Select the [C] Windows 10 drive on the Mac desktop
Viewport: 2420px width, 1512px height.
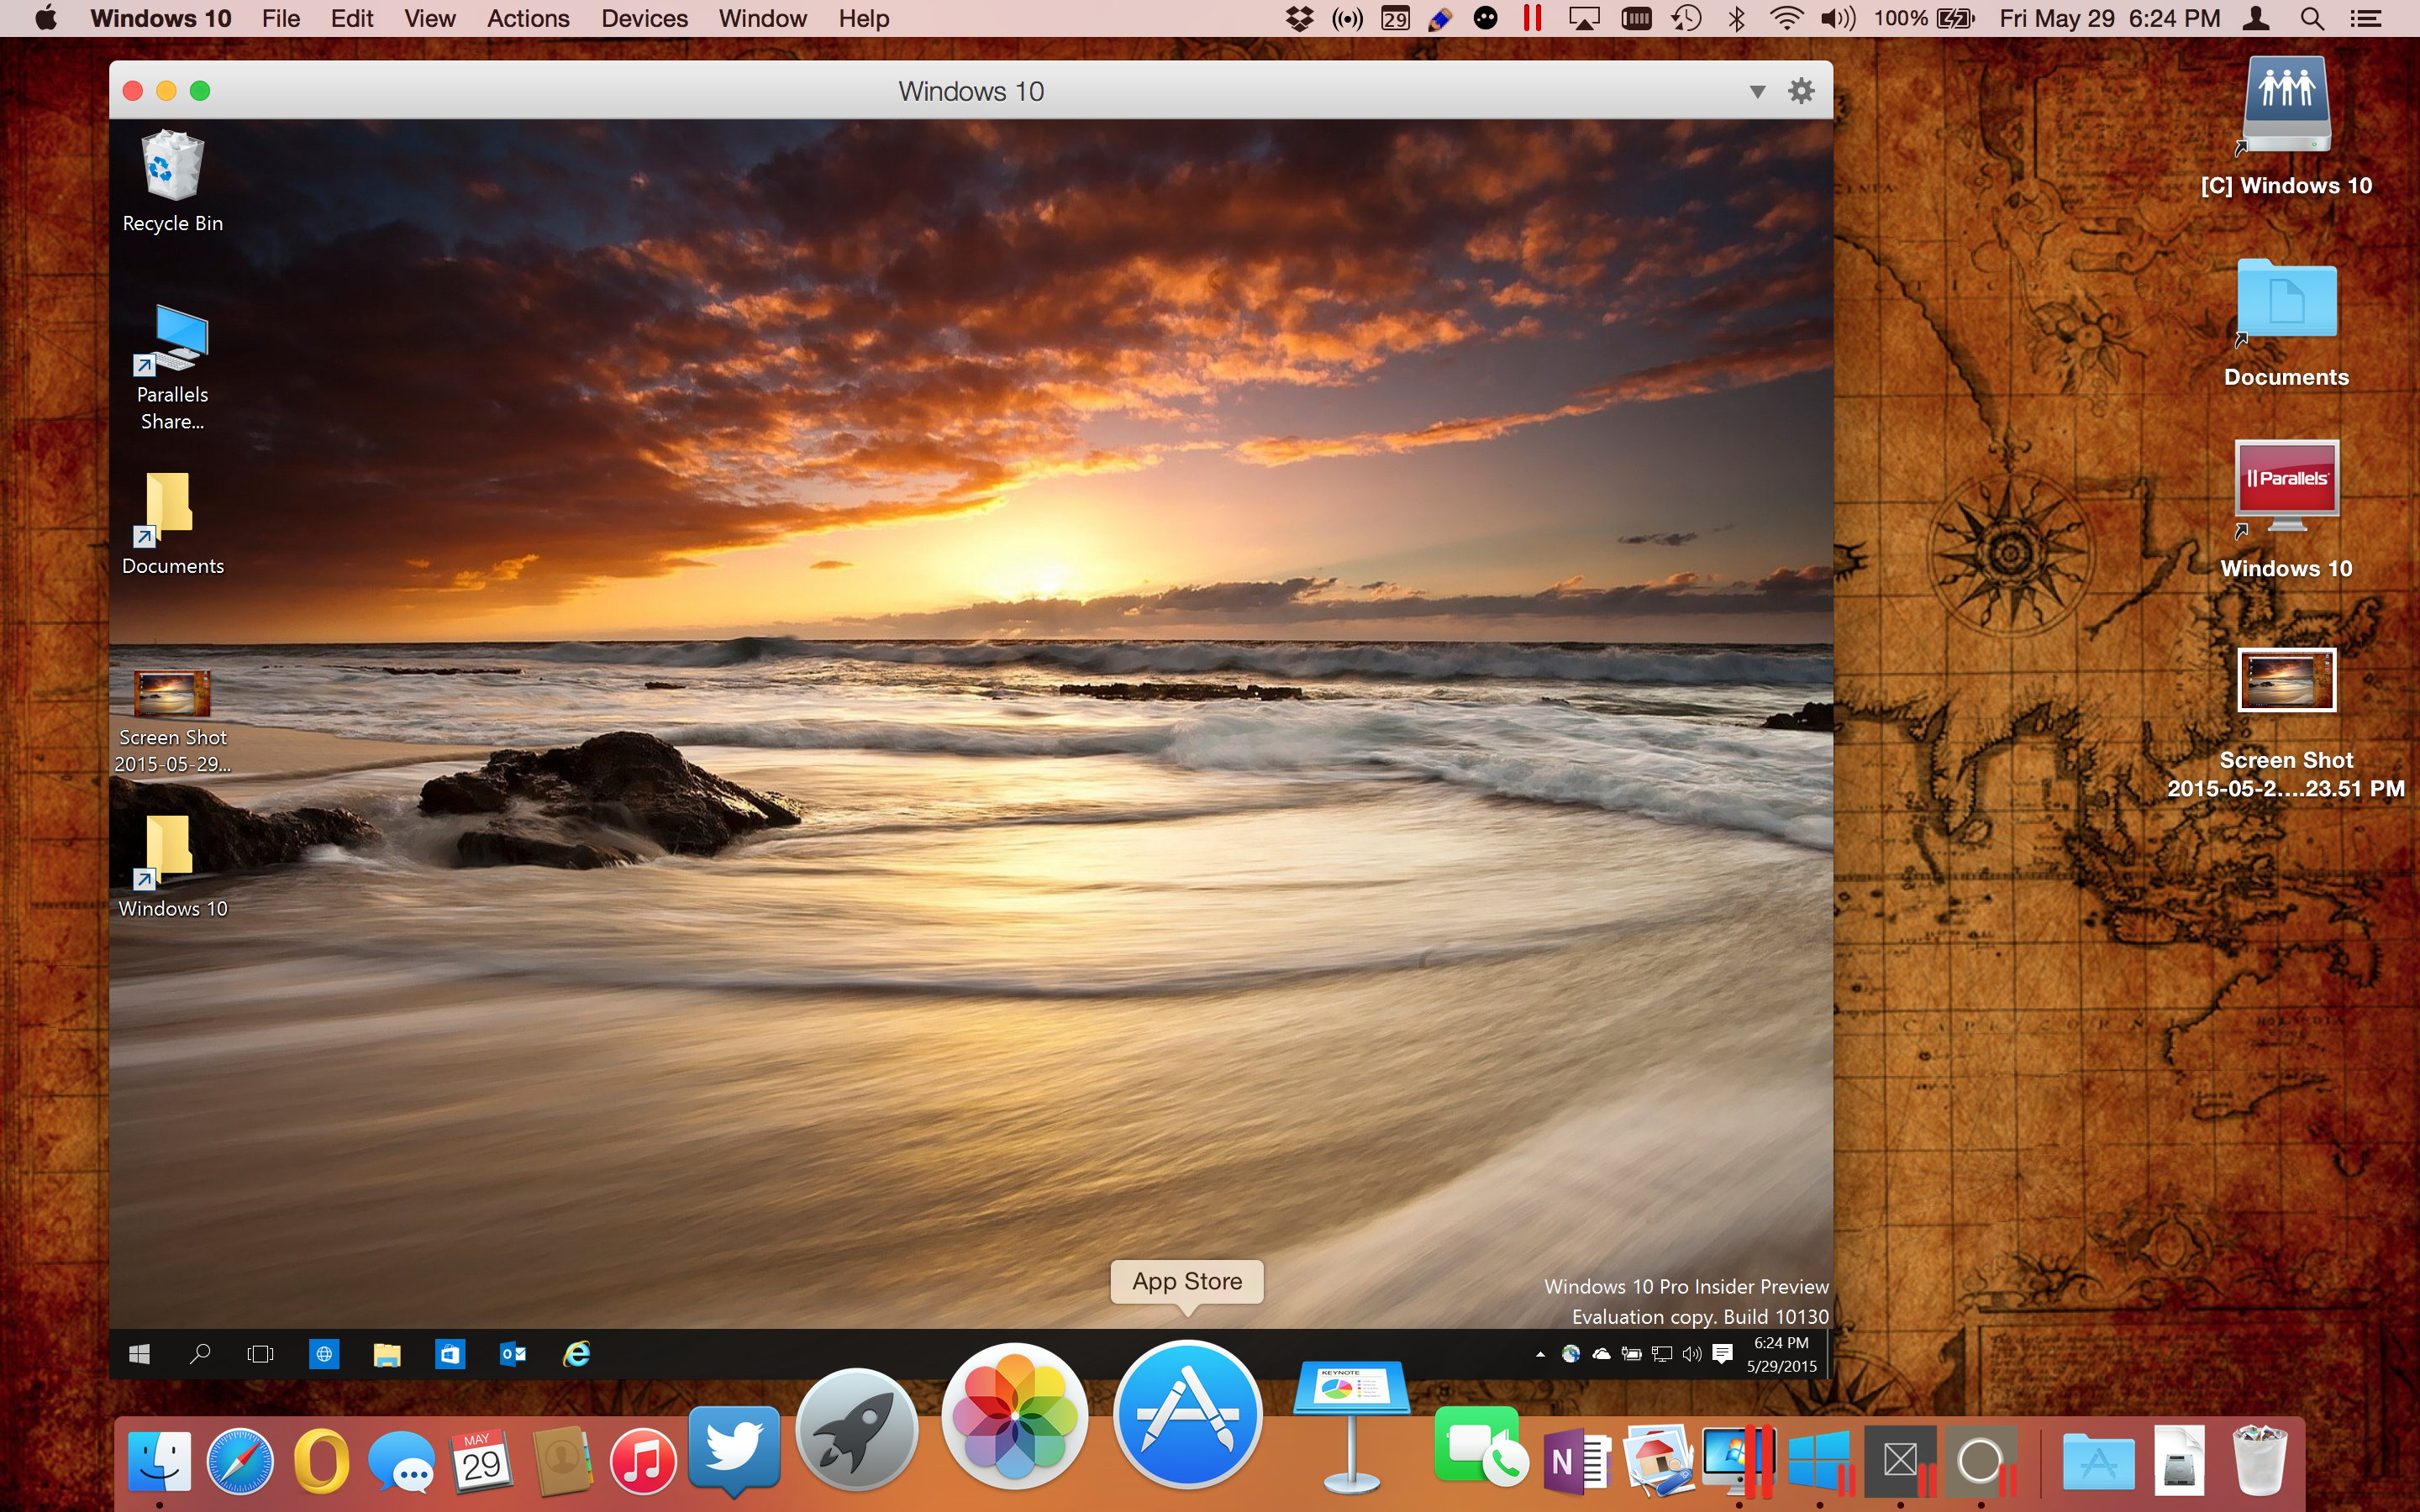click(2286, 126)
